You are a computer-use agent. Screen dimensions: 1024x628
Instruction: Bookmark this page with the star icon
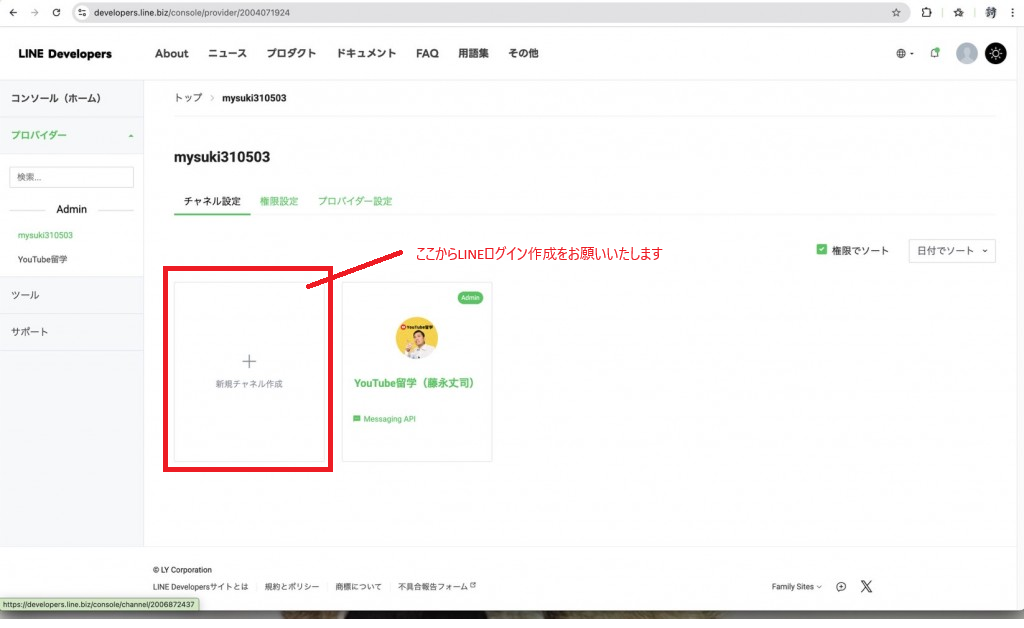tap(896, 12)
